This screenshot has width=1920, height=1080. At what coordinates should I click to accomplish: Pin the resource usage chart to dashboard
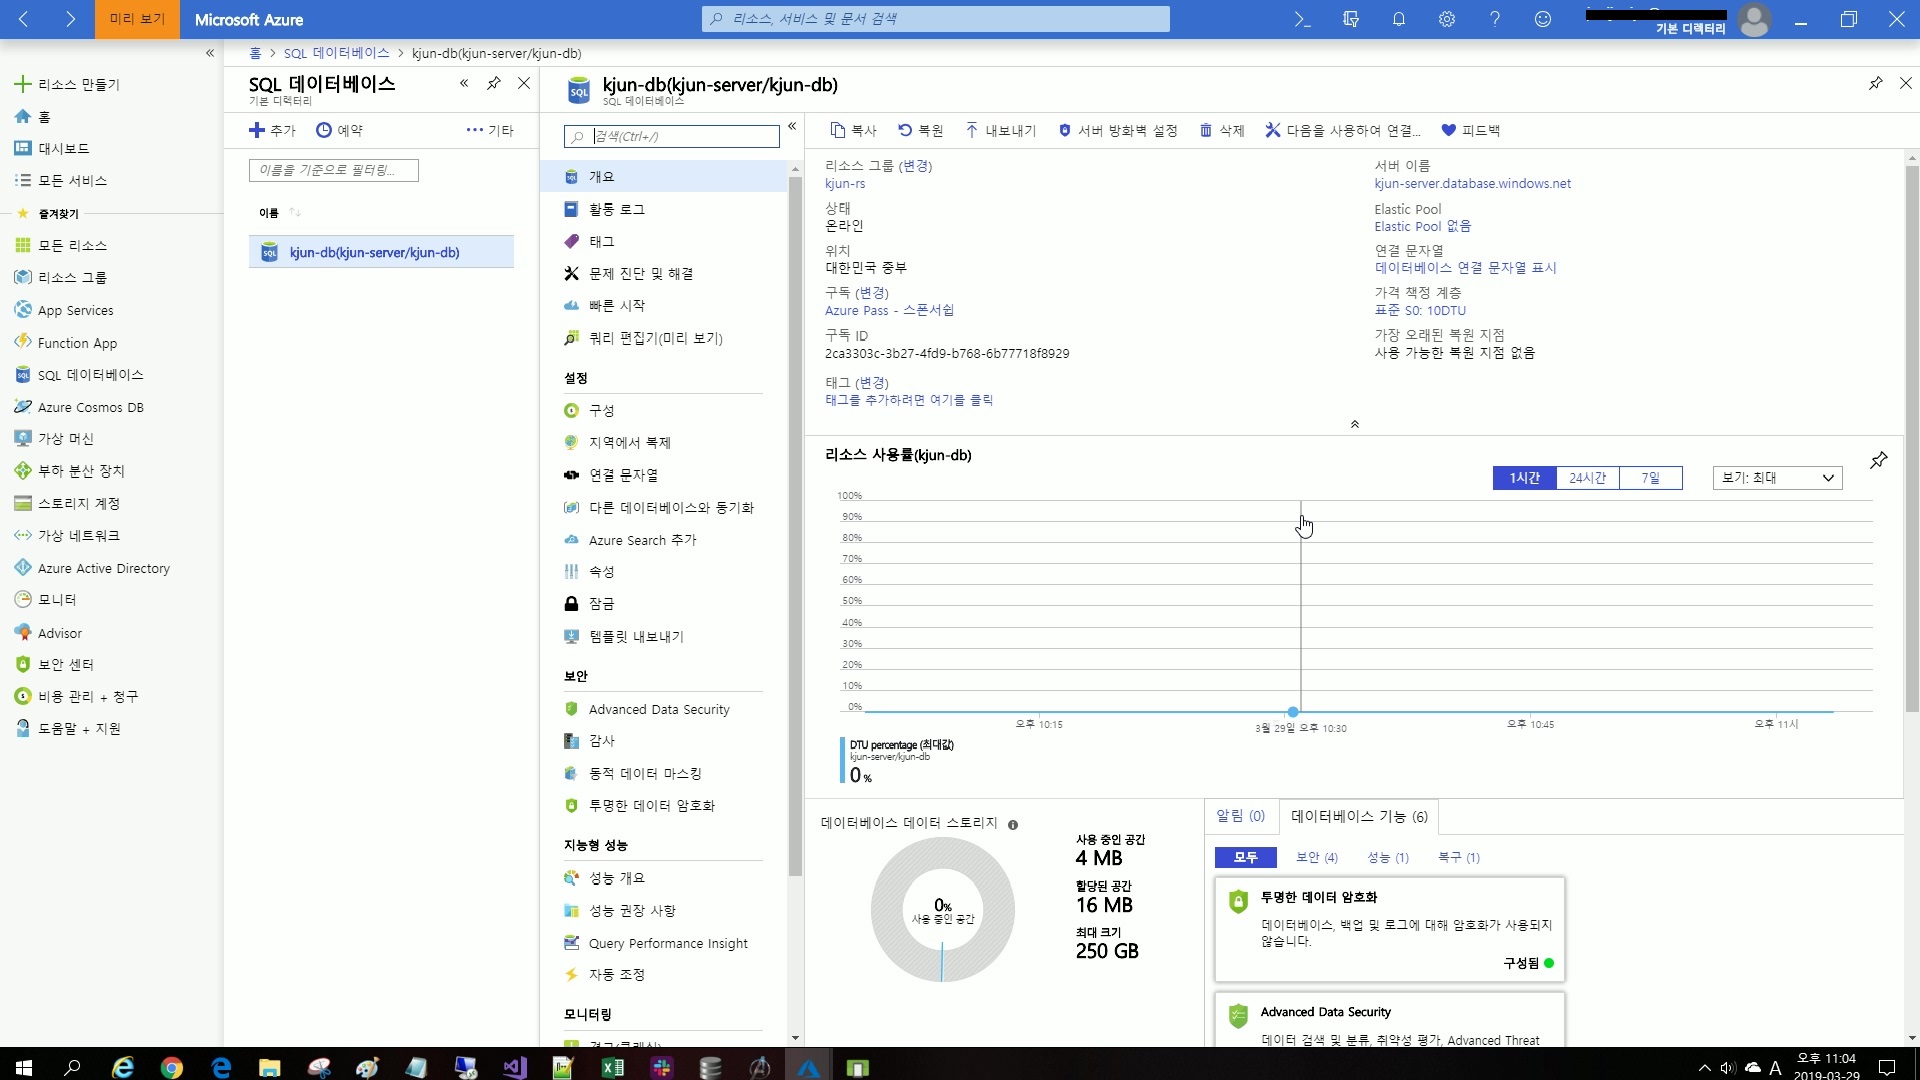[1879, 460]
